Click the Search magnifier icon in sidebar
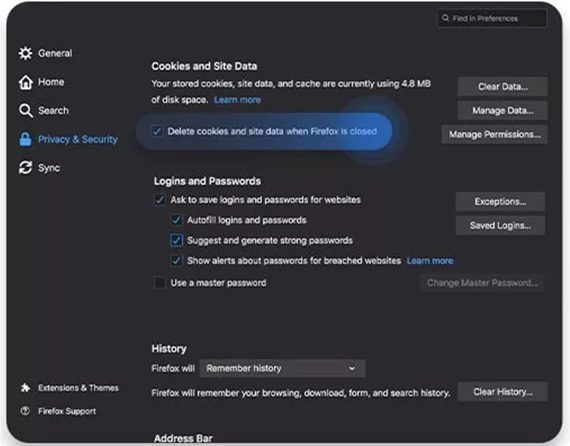The height and width of the screenshot is (446, 570). click(x=26, y=111)
